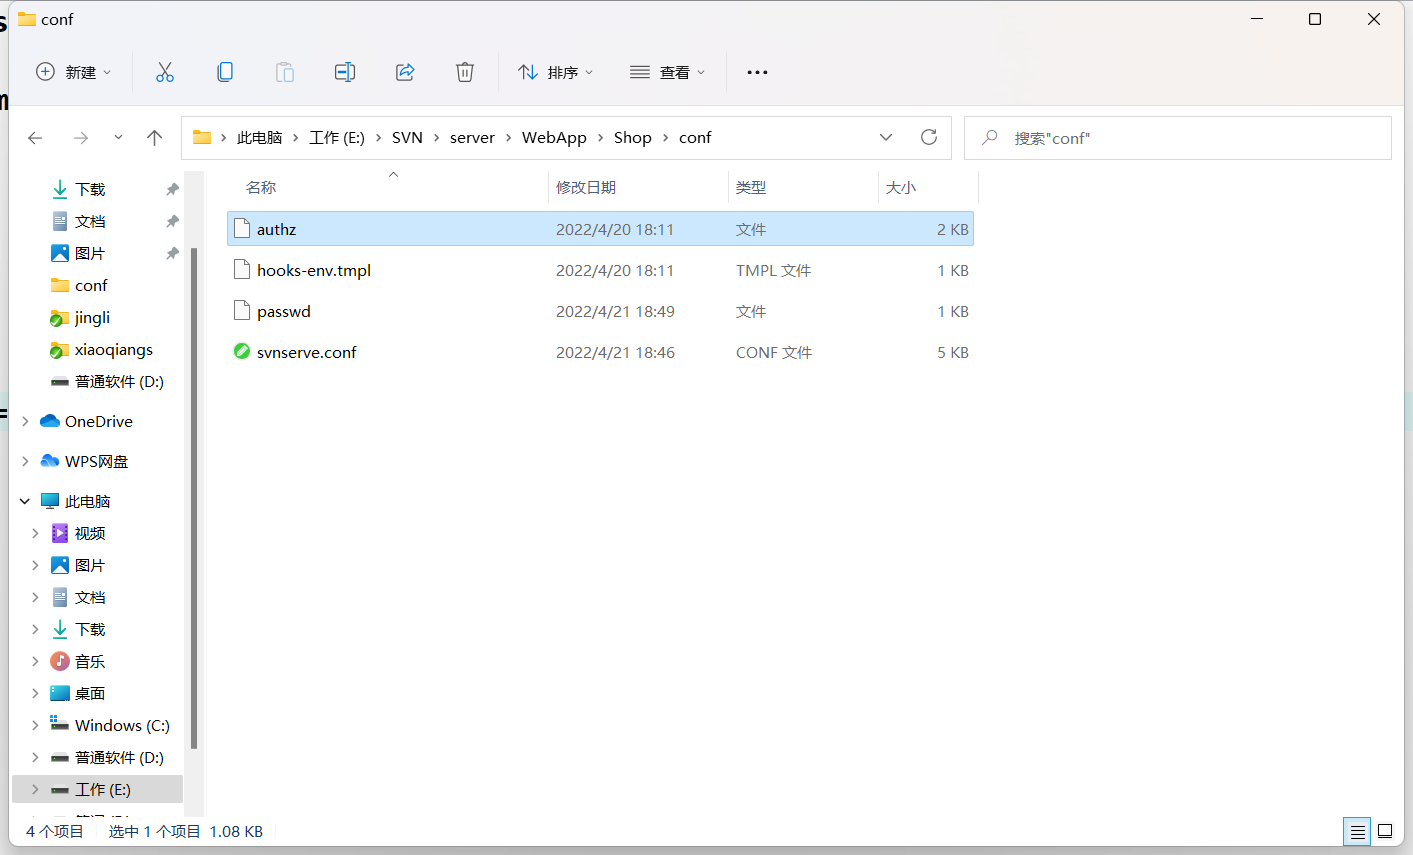The width and height of the screenshot is (1413, 855).
Task: Click the authz file icon
Action: point(241,229)
